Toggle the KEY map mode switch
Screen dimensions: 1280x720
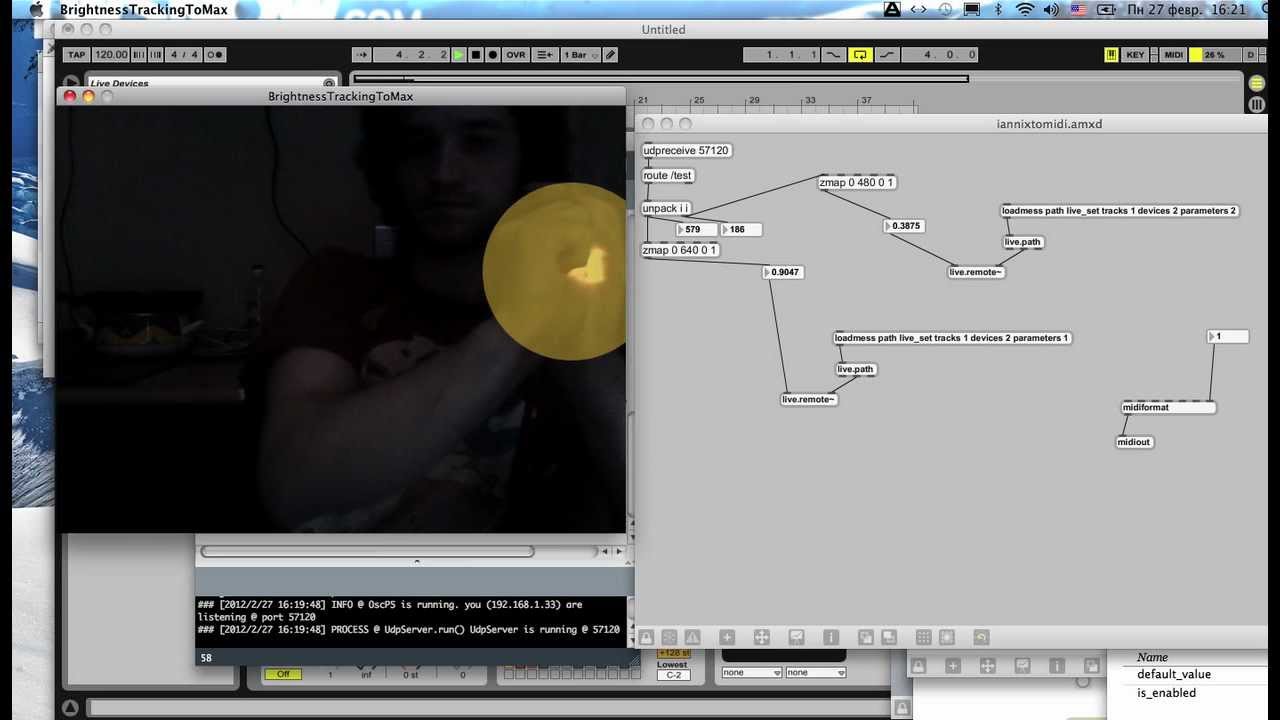coord(1135,55)
